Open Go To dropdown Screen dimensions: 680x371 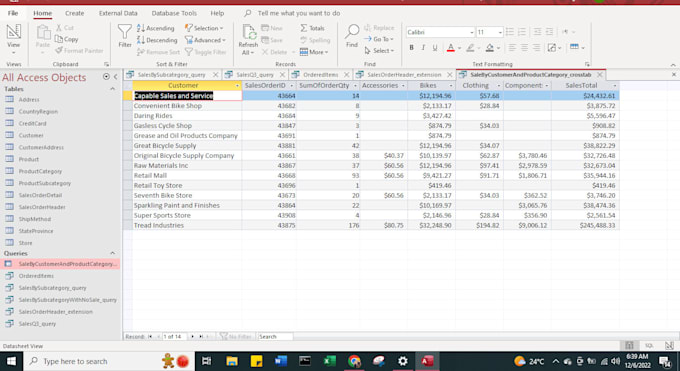(379, 39)
